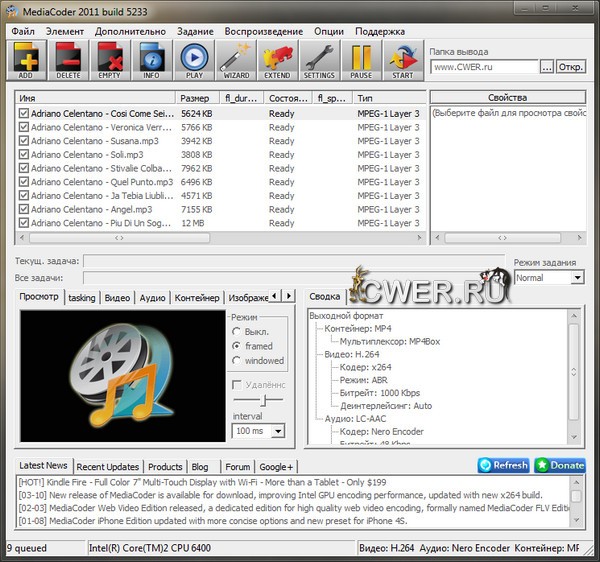Viewport: 600px width, 562px height.
Task: Sort the list by the 'Размер' column header
Action: [197, 98]
